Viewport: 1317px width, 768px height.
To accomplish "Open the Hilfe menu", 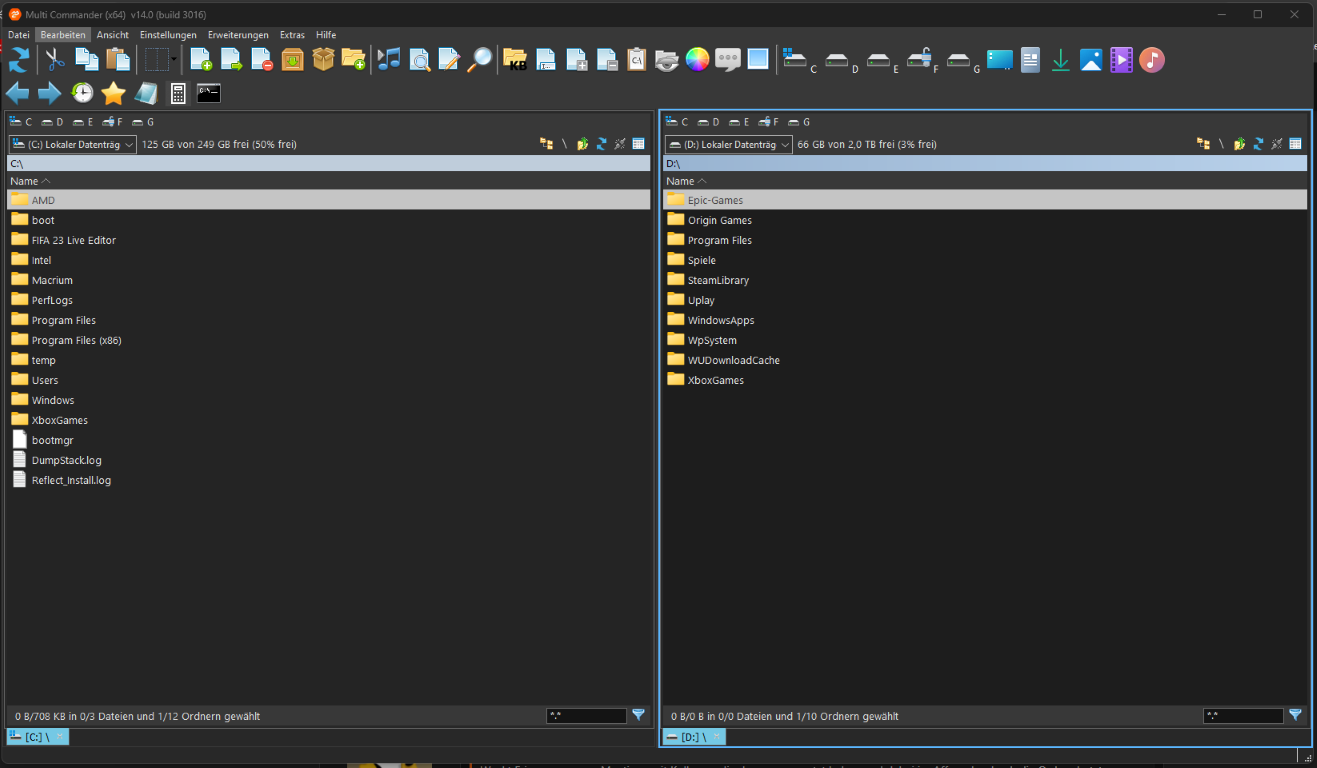I will (x=326, y=35).
